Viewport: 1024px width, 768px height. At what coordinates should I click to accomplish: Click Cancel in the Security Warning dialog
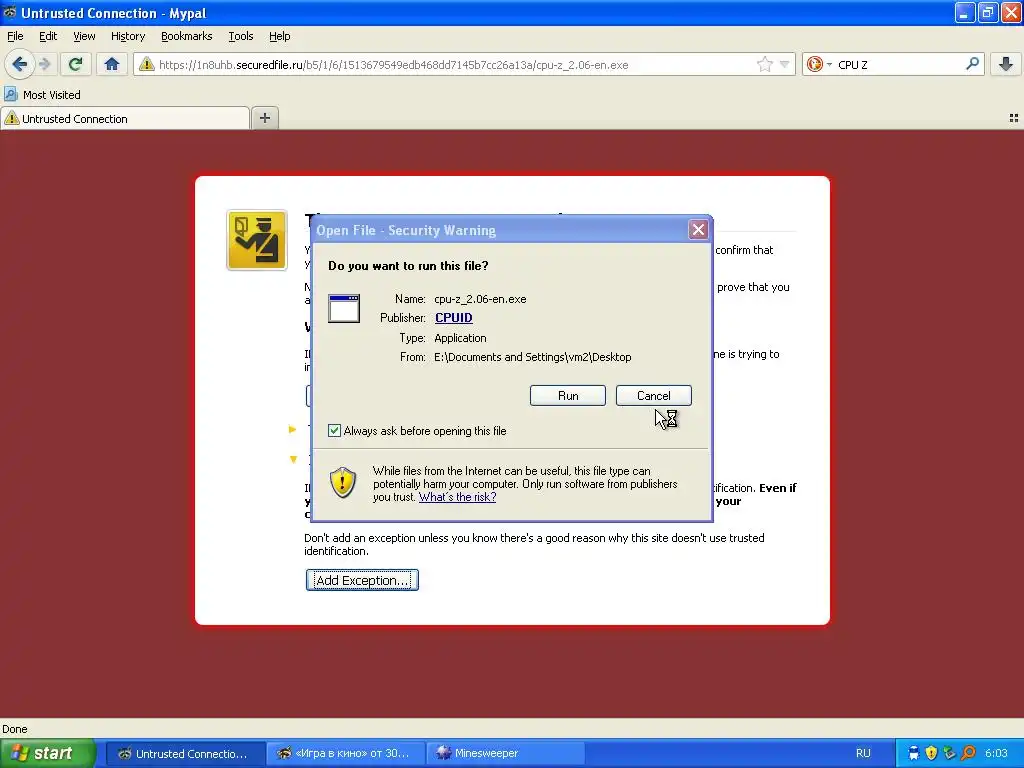pyautogui.click(x=653, y=396)
